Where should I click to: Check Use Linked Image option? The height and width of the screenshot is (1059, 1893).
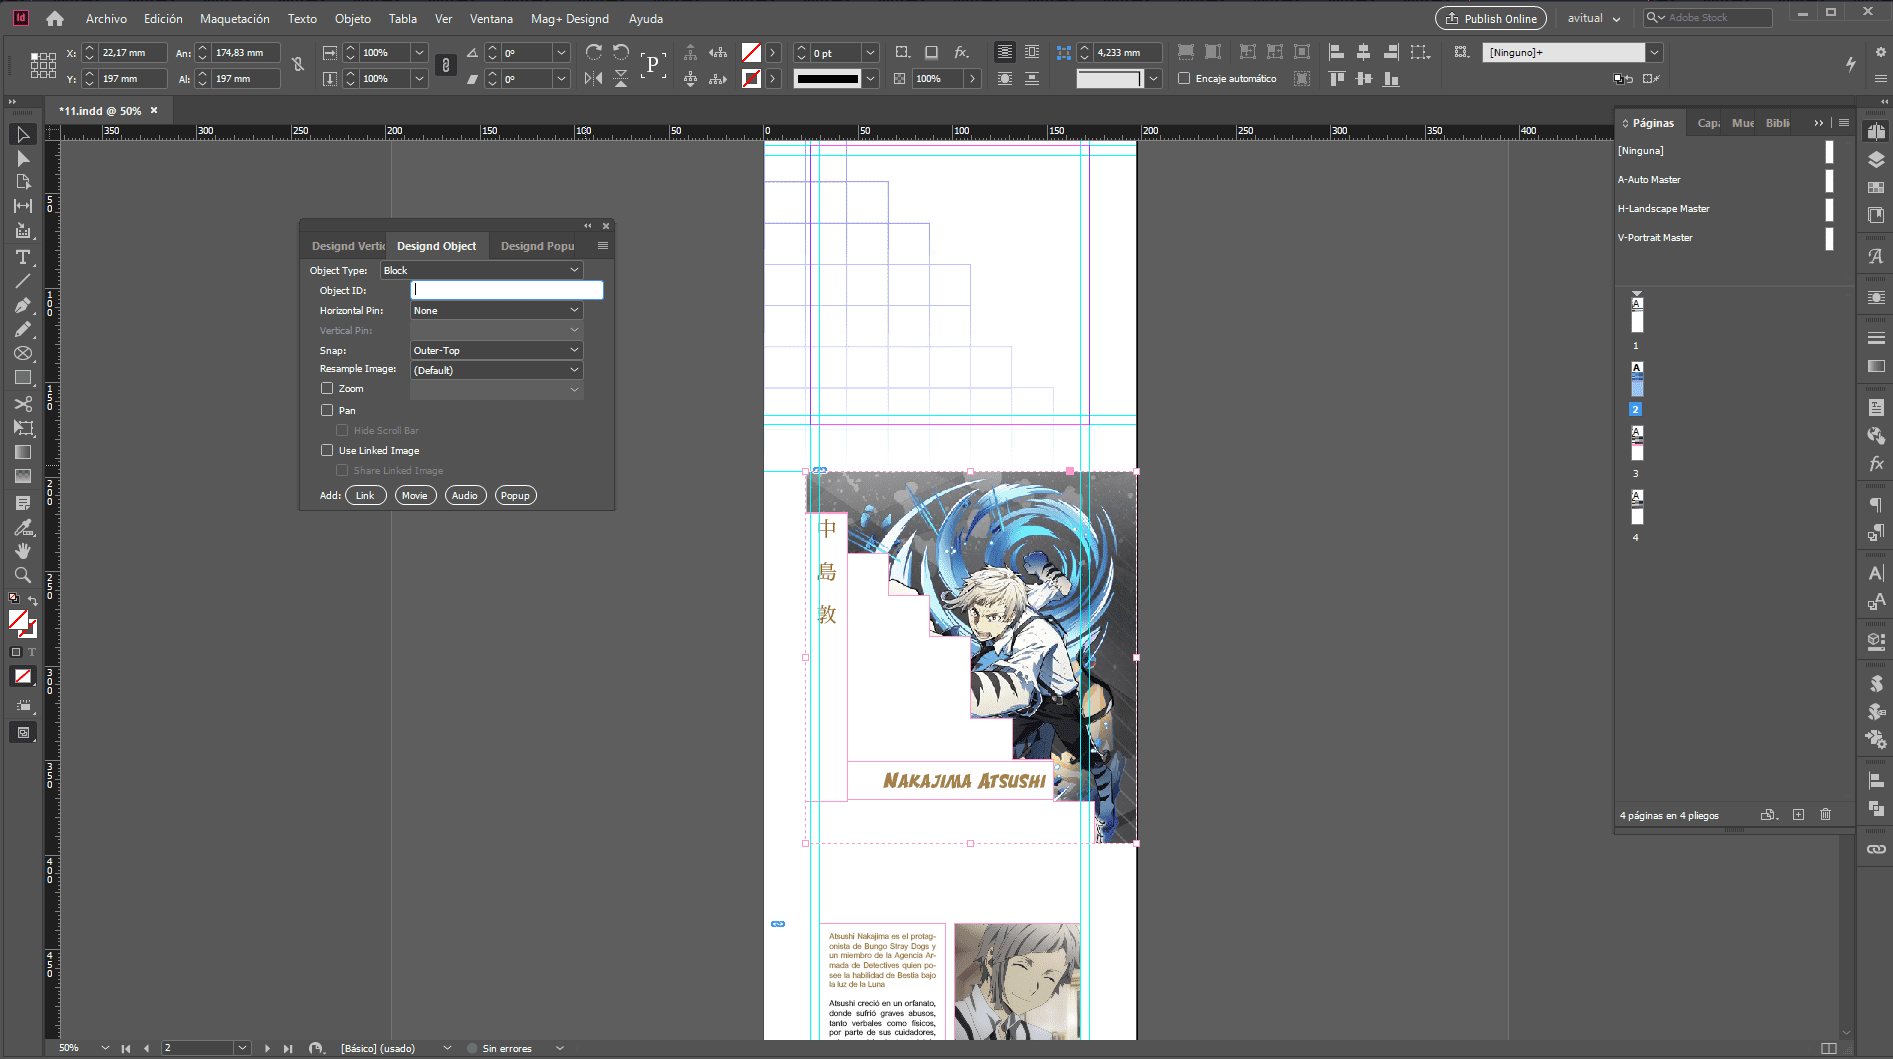pyautogui.click(x=327, y=451)
